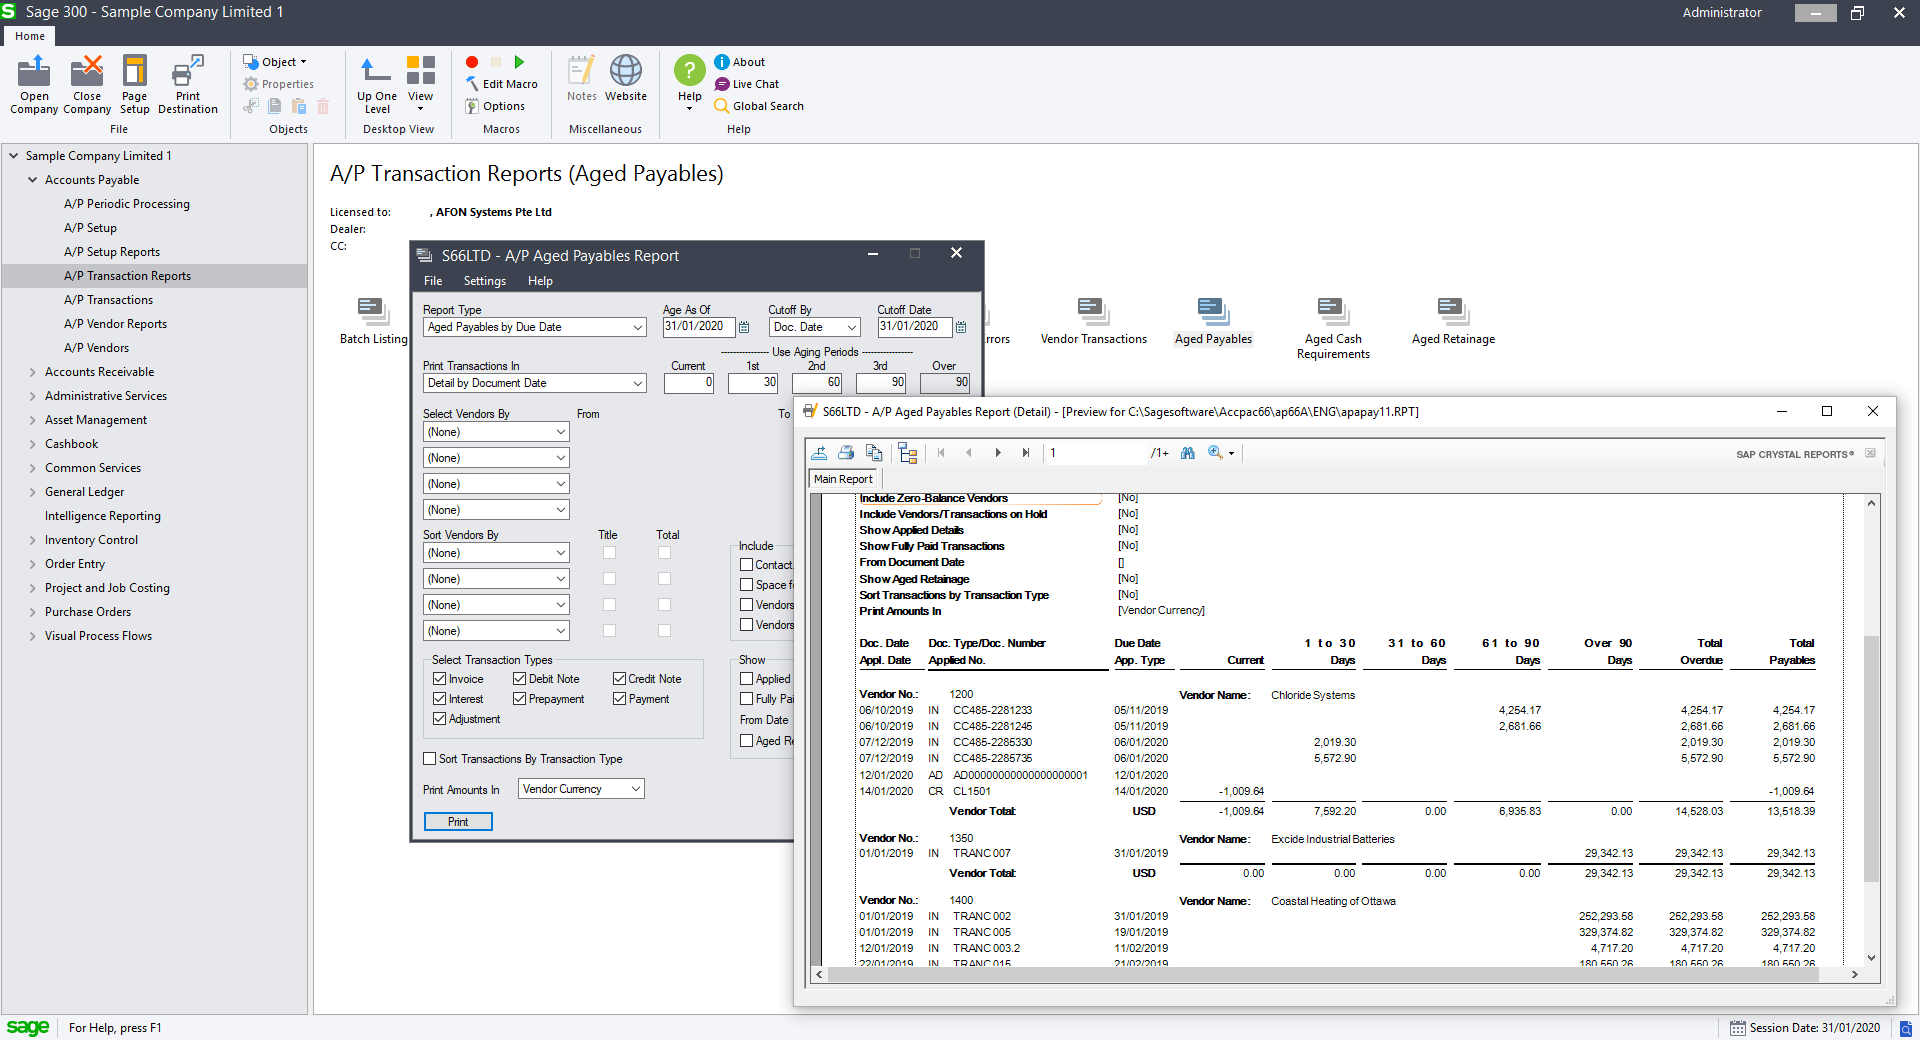Select the Main Report tab in preview
This screenshot has width=1920, height=1040.
[x=843, y=479]
